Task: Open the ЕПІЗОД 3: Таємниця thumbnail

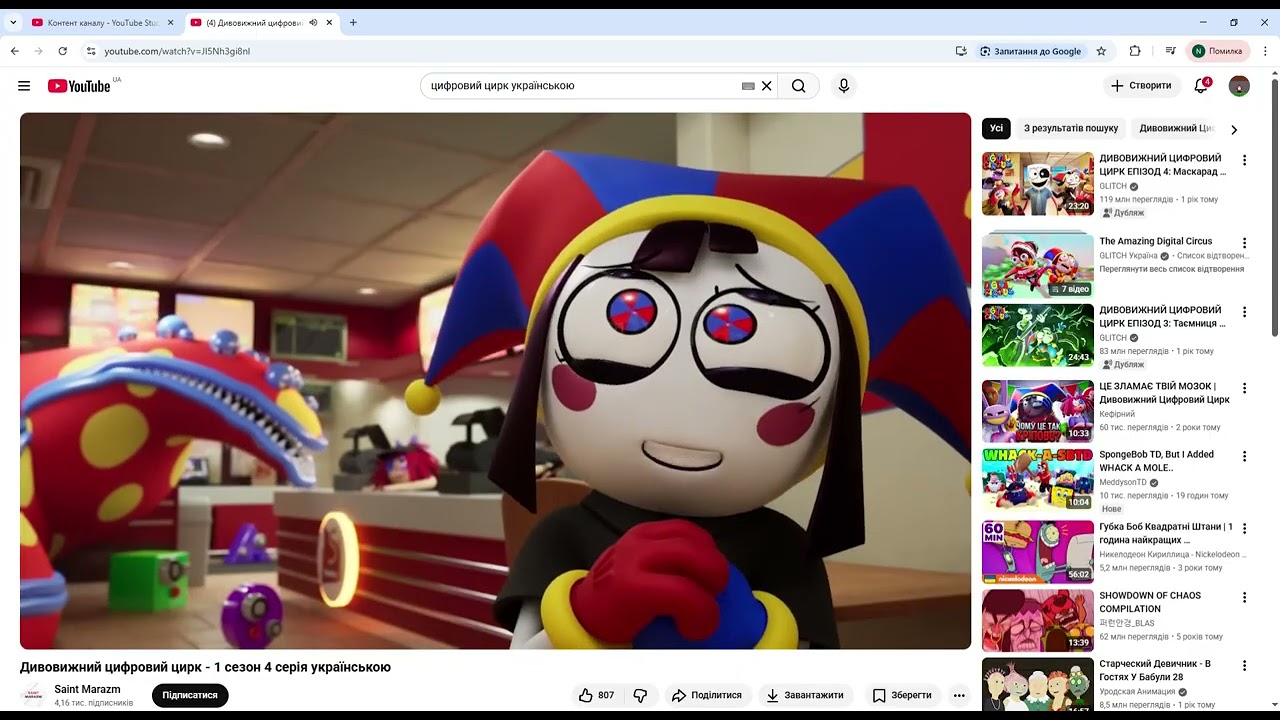Action: tap(1038, 336)
